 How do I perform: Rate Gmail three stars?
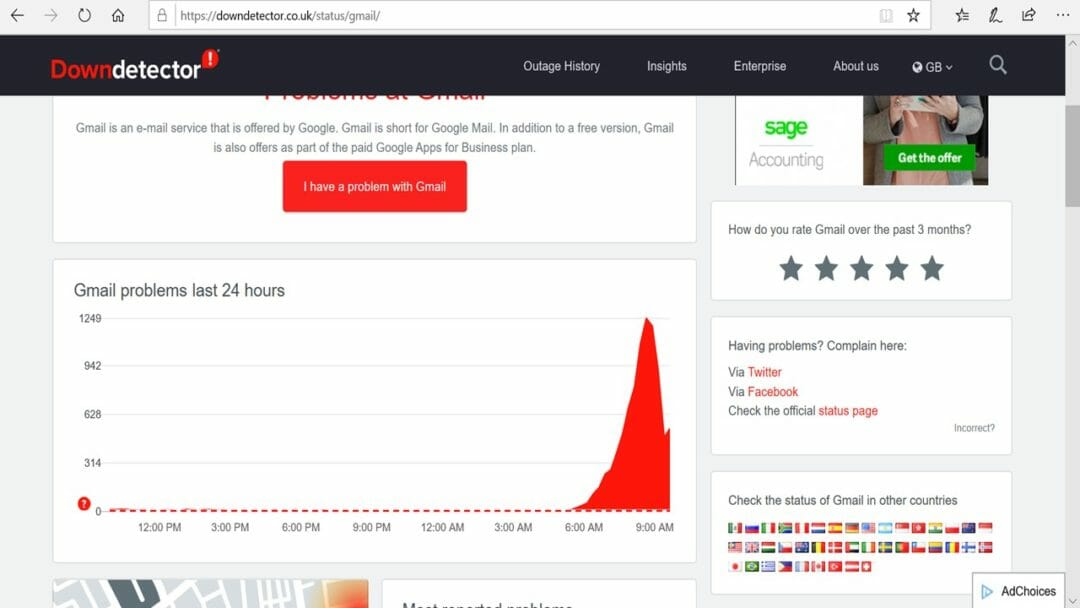click(861, 268)
